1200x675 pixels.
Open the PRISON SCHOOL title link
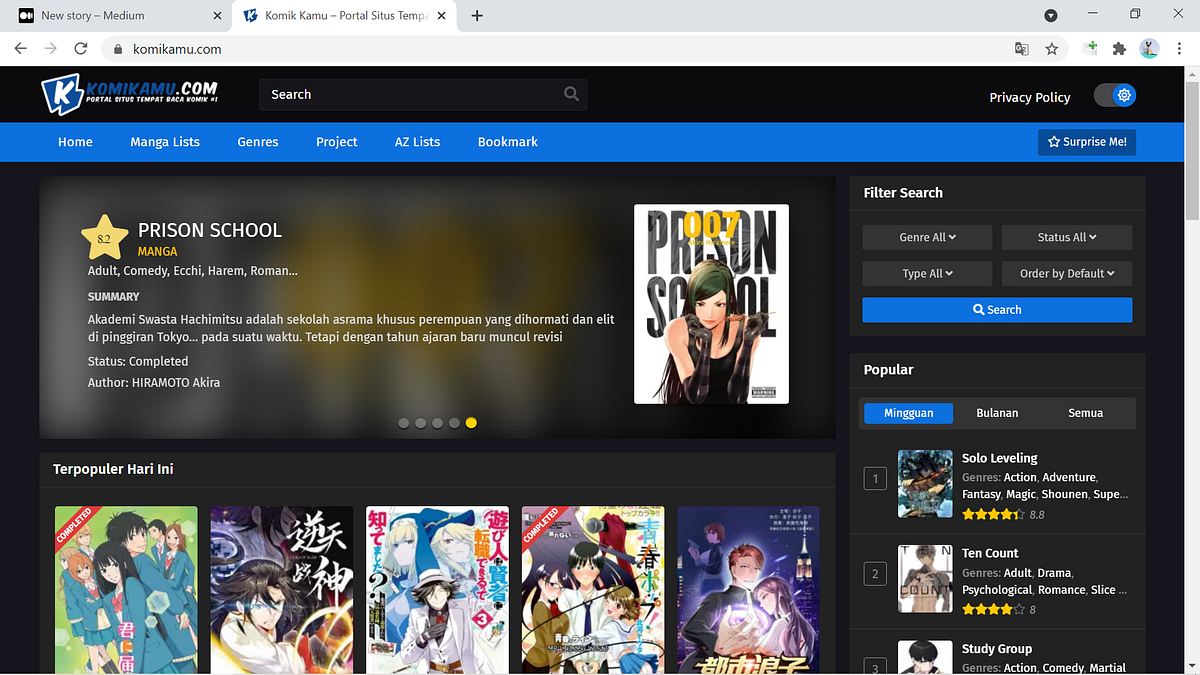[x=210, y=230]
